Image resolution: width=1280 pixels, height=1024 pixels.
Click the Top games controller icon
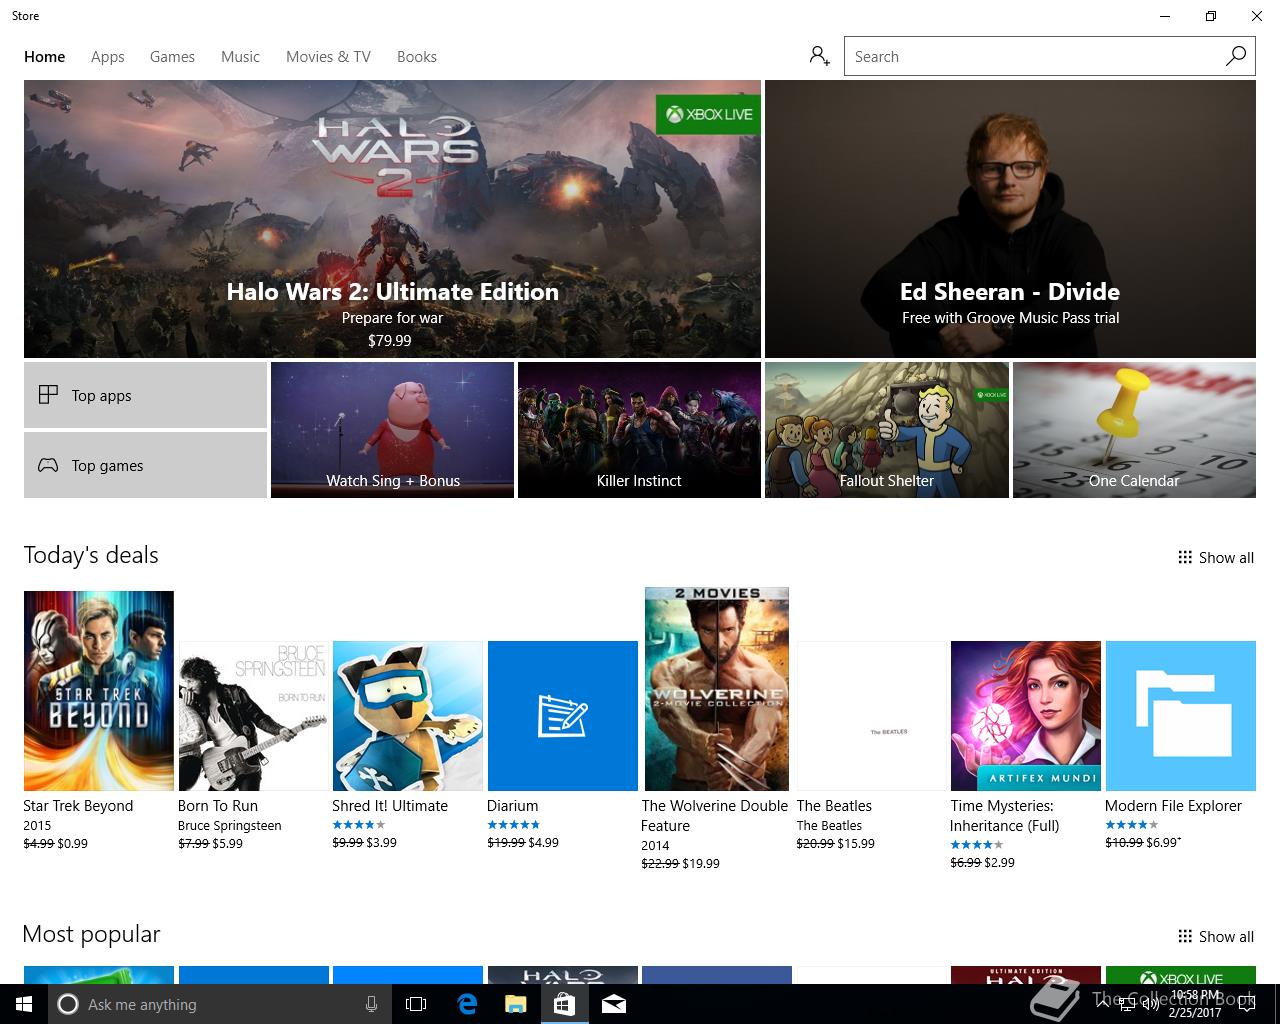tap(48, 465)
